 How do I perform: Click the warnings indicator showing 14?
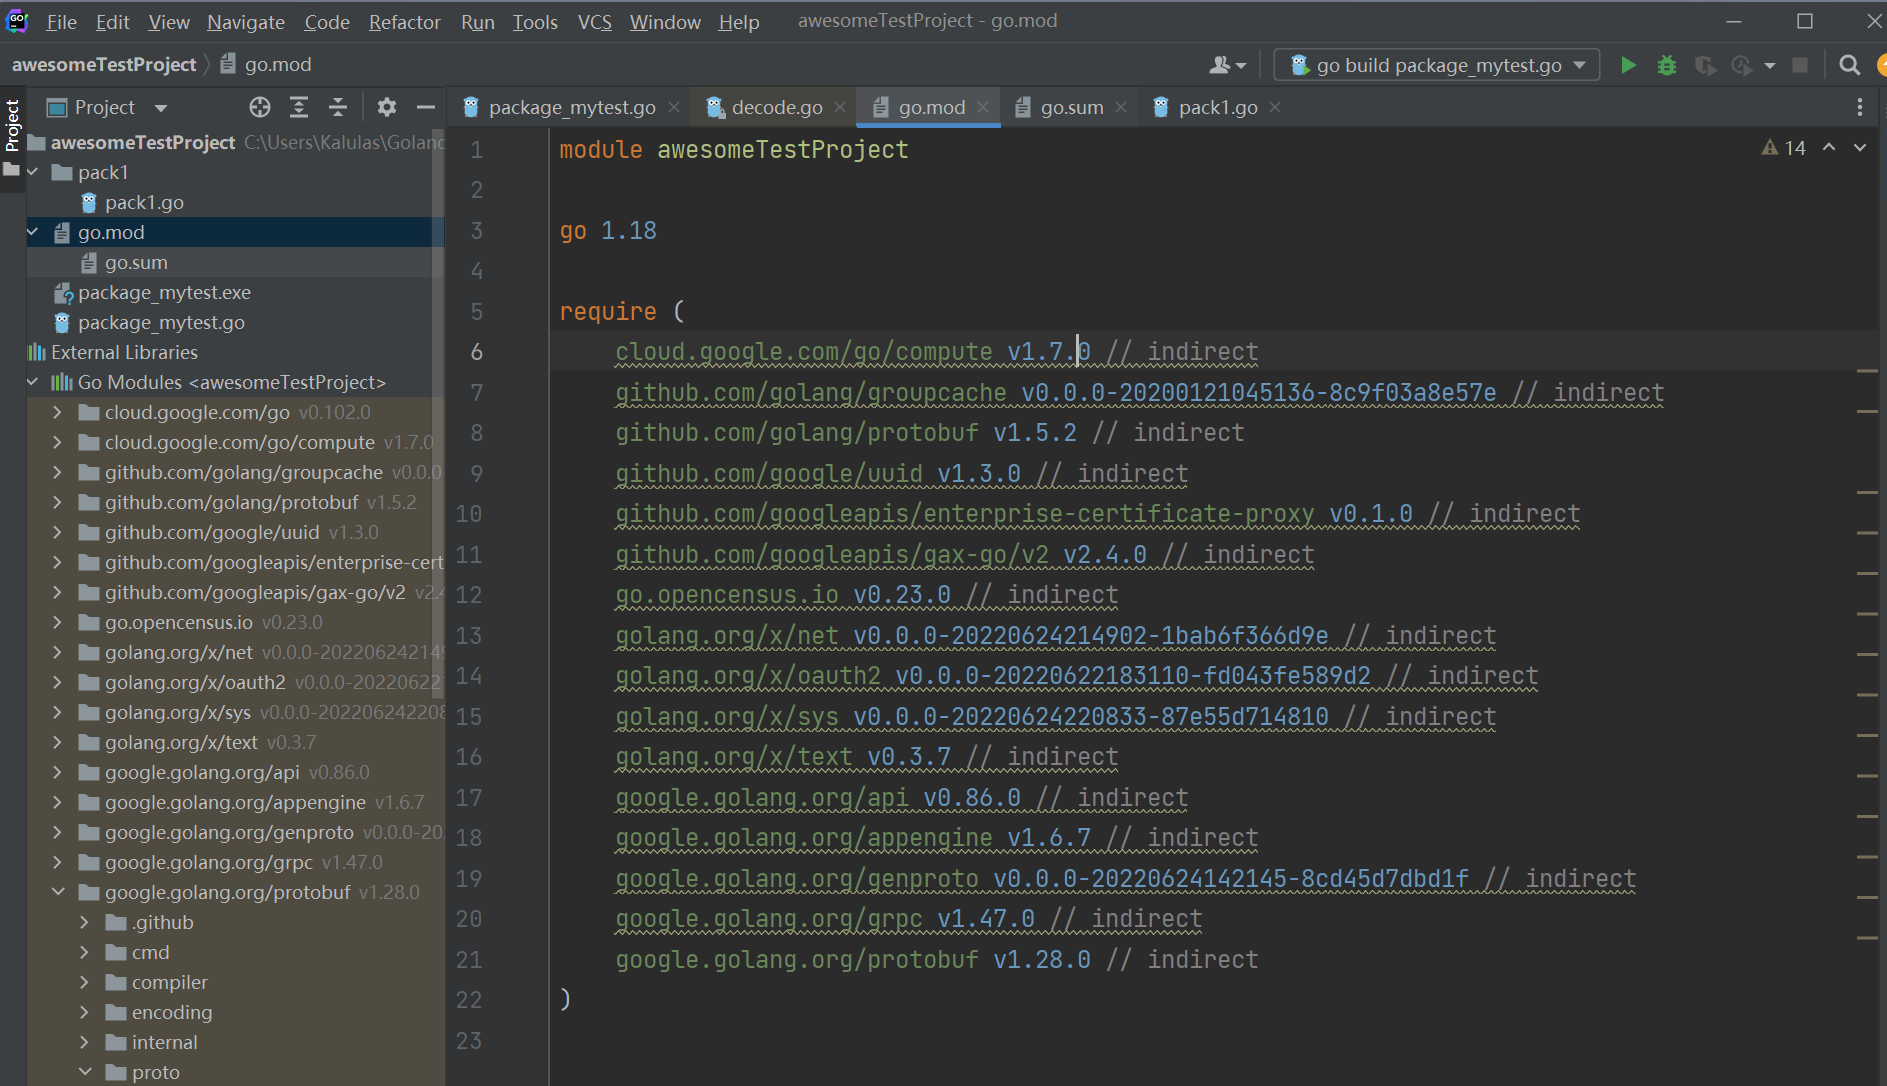click(1784, 148)
